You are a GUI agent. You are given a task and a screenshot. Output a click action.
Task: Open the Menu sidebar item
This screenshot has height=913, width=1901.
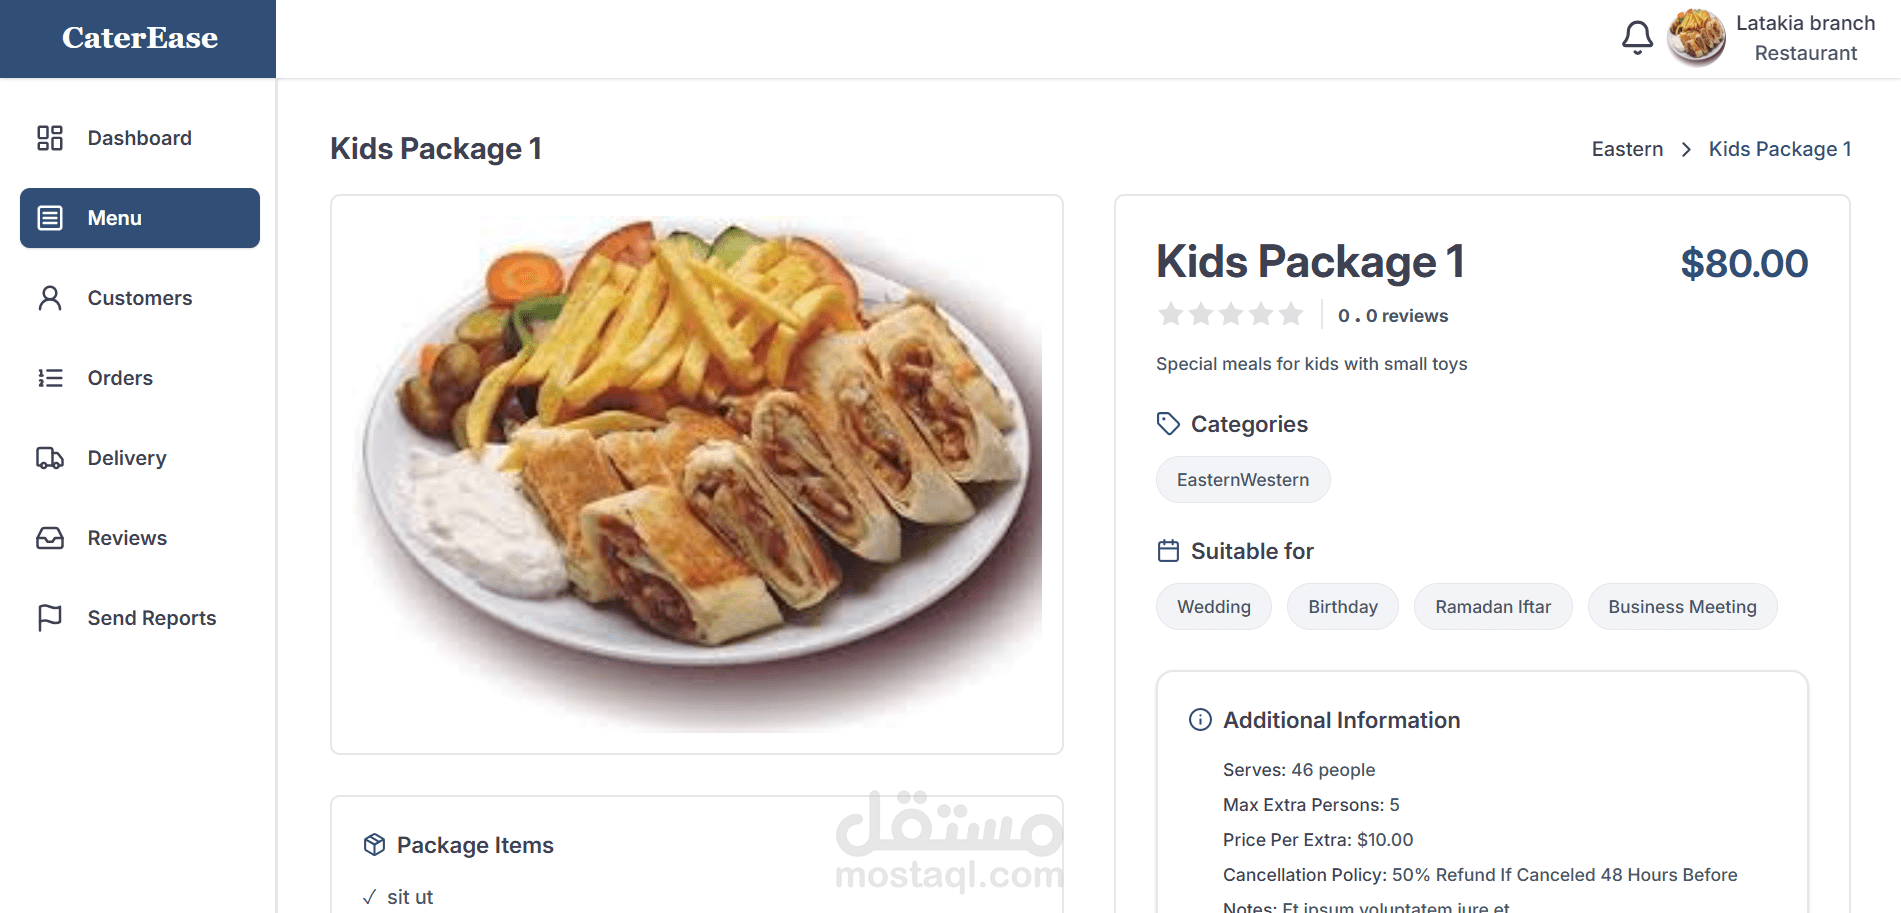(x=140, y=218)
